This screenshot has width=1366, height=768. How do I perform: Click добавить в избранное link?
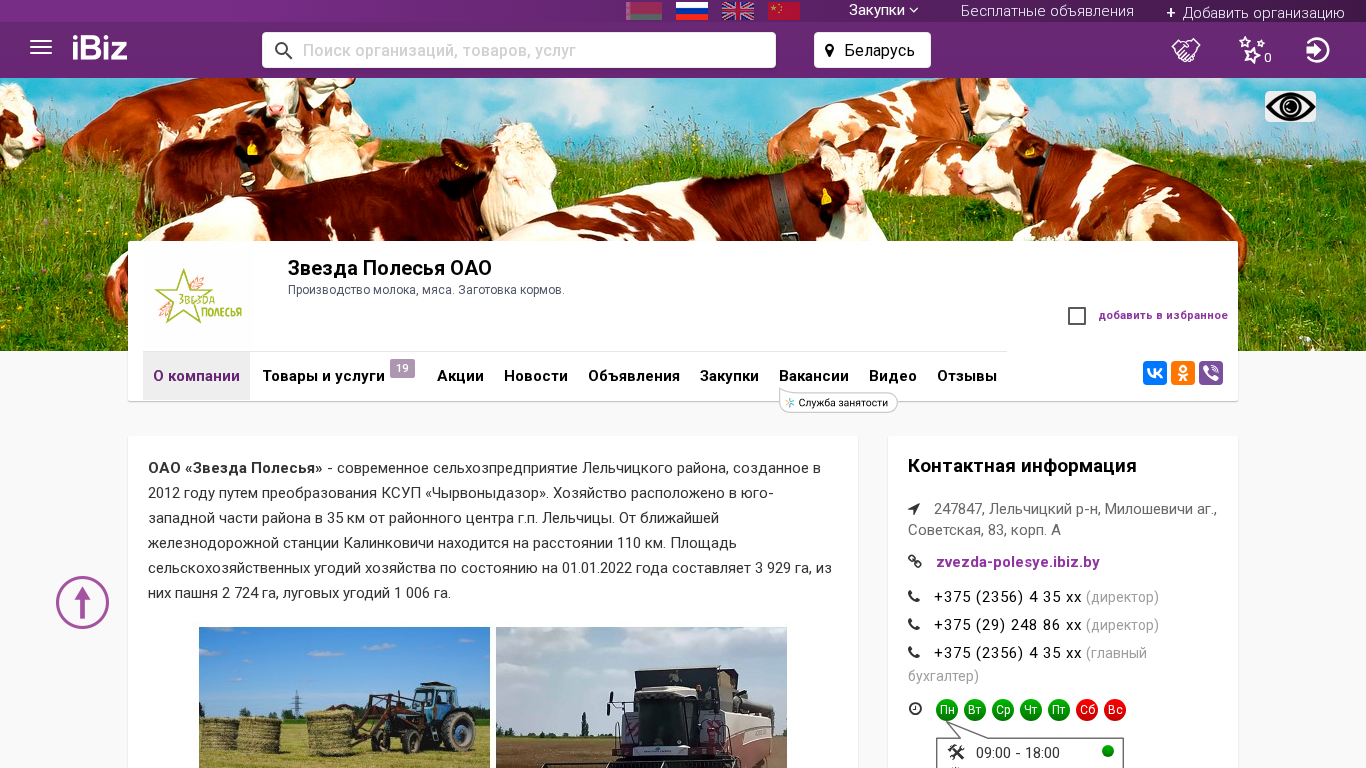coord(1163,316)
